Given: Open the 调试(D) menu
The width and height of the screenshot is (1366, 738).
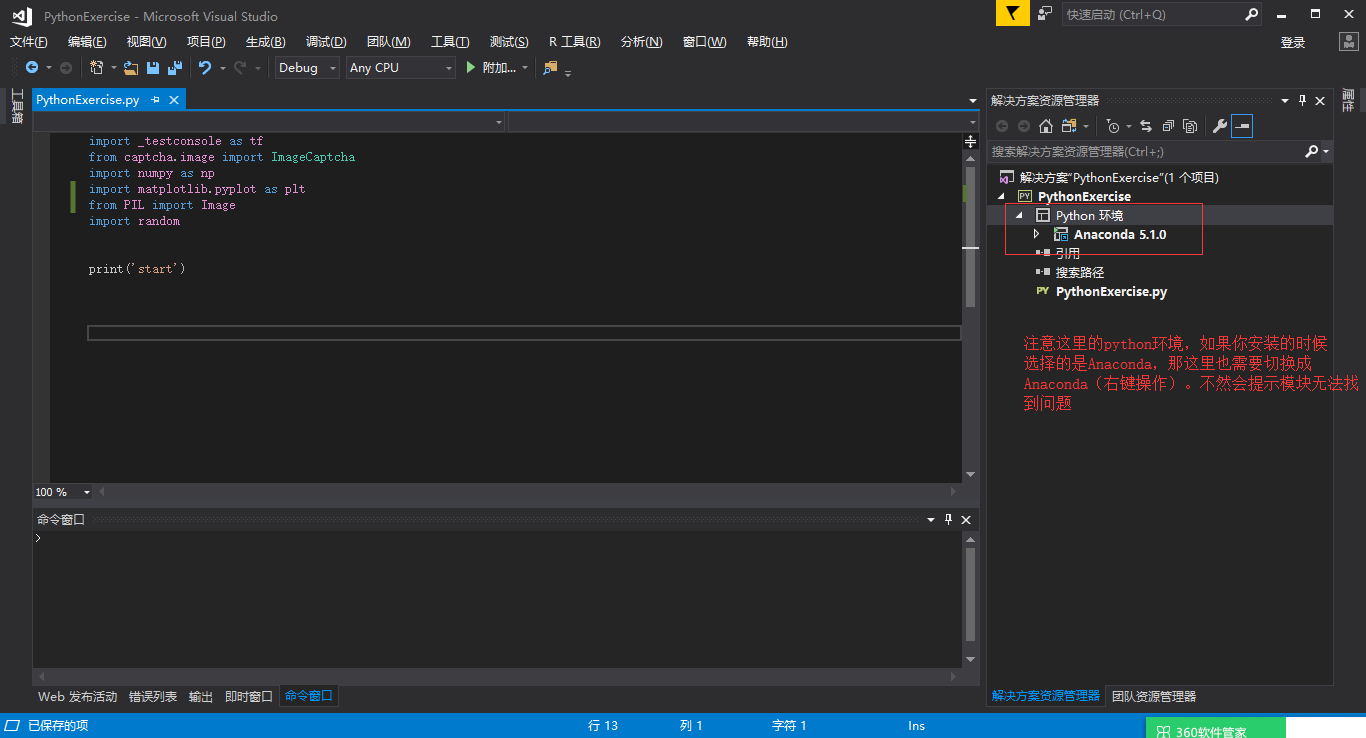Looking at the screenshot, I should tap(326, 42).
